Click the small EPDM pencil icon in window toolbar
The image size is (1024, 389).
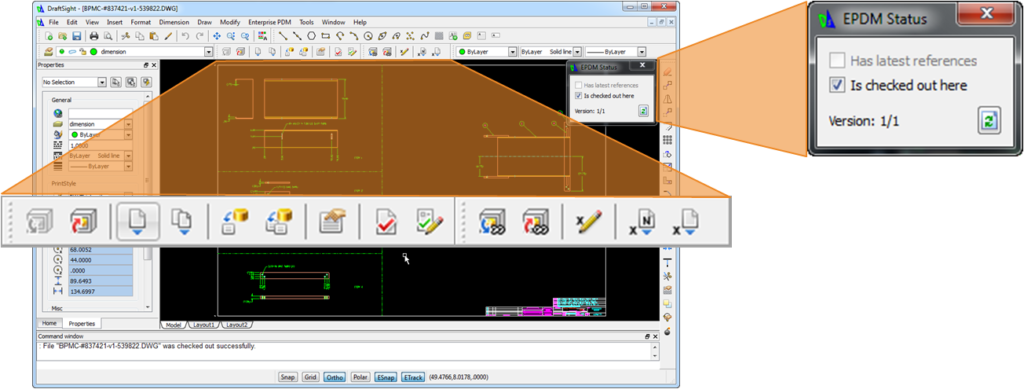[x=404, y=52]
